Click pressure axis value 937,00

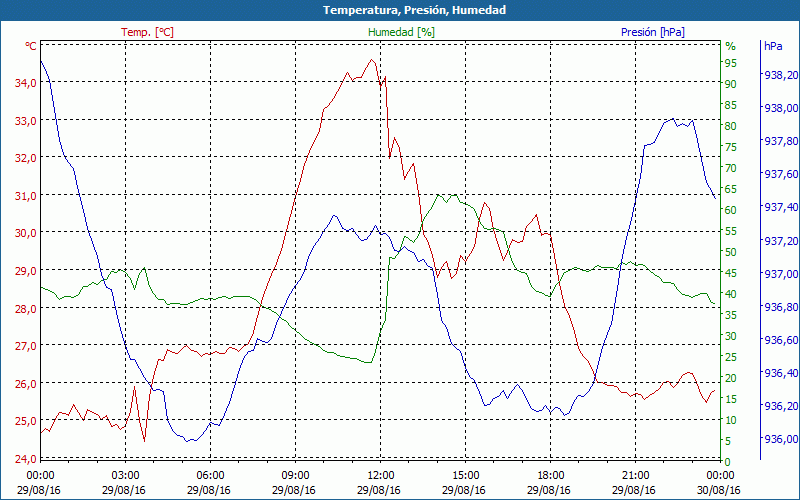pos(781,274)
